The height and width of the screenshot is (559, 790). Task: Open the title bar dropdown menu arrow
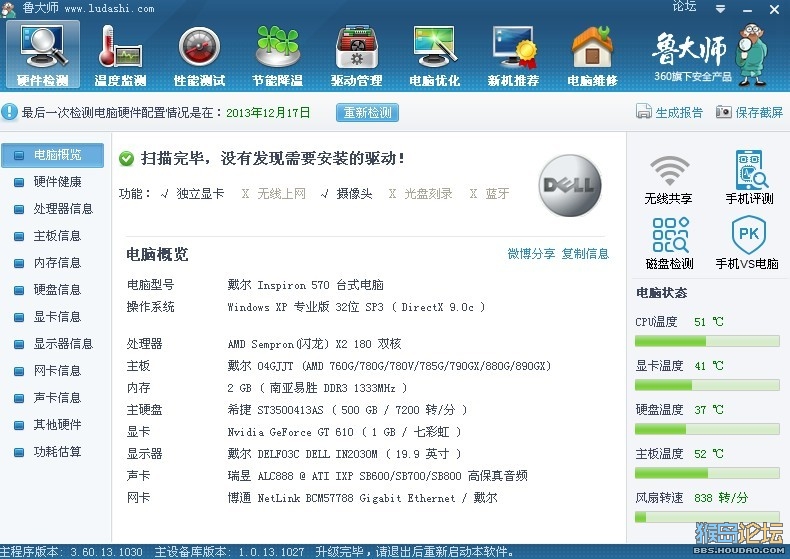point(720,9)
